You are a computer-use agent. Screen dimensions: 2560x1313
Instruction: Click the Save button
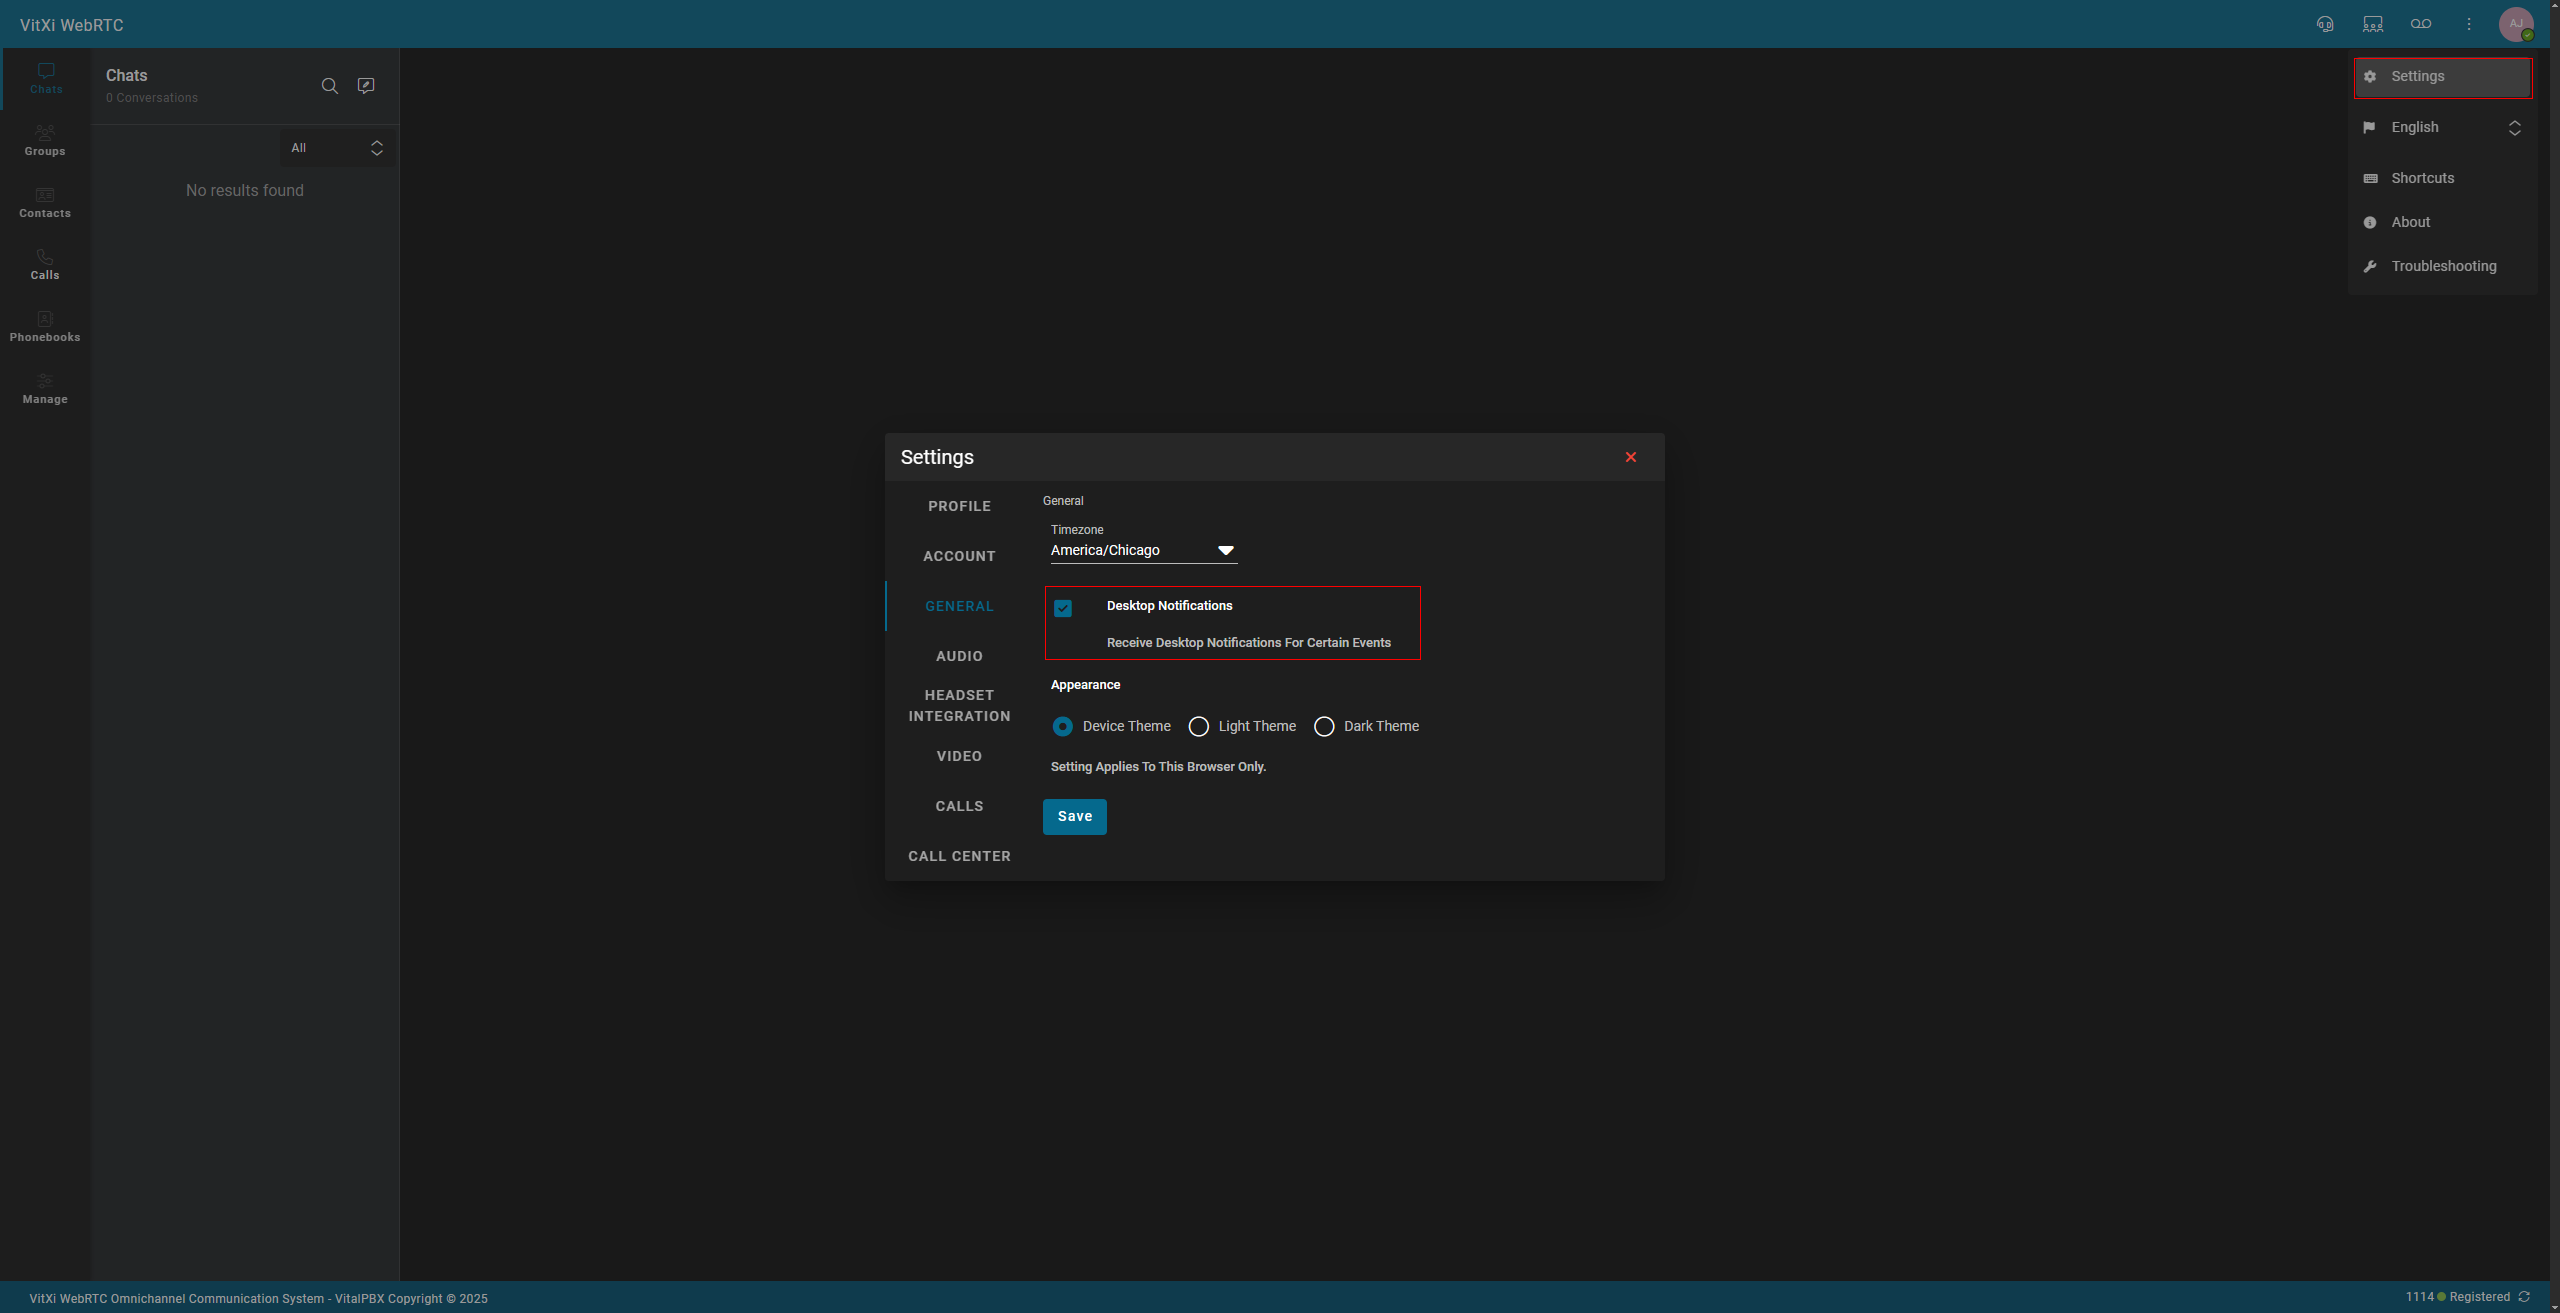1074,816
